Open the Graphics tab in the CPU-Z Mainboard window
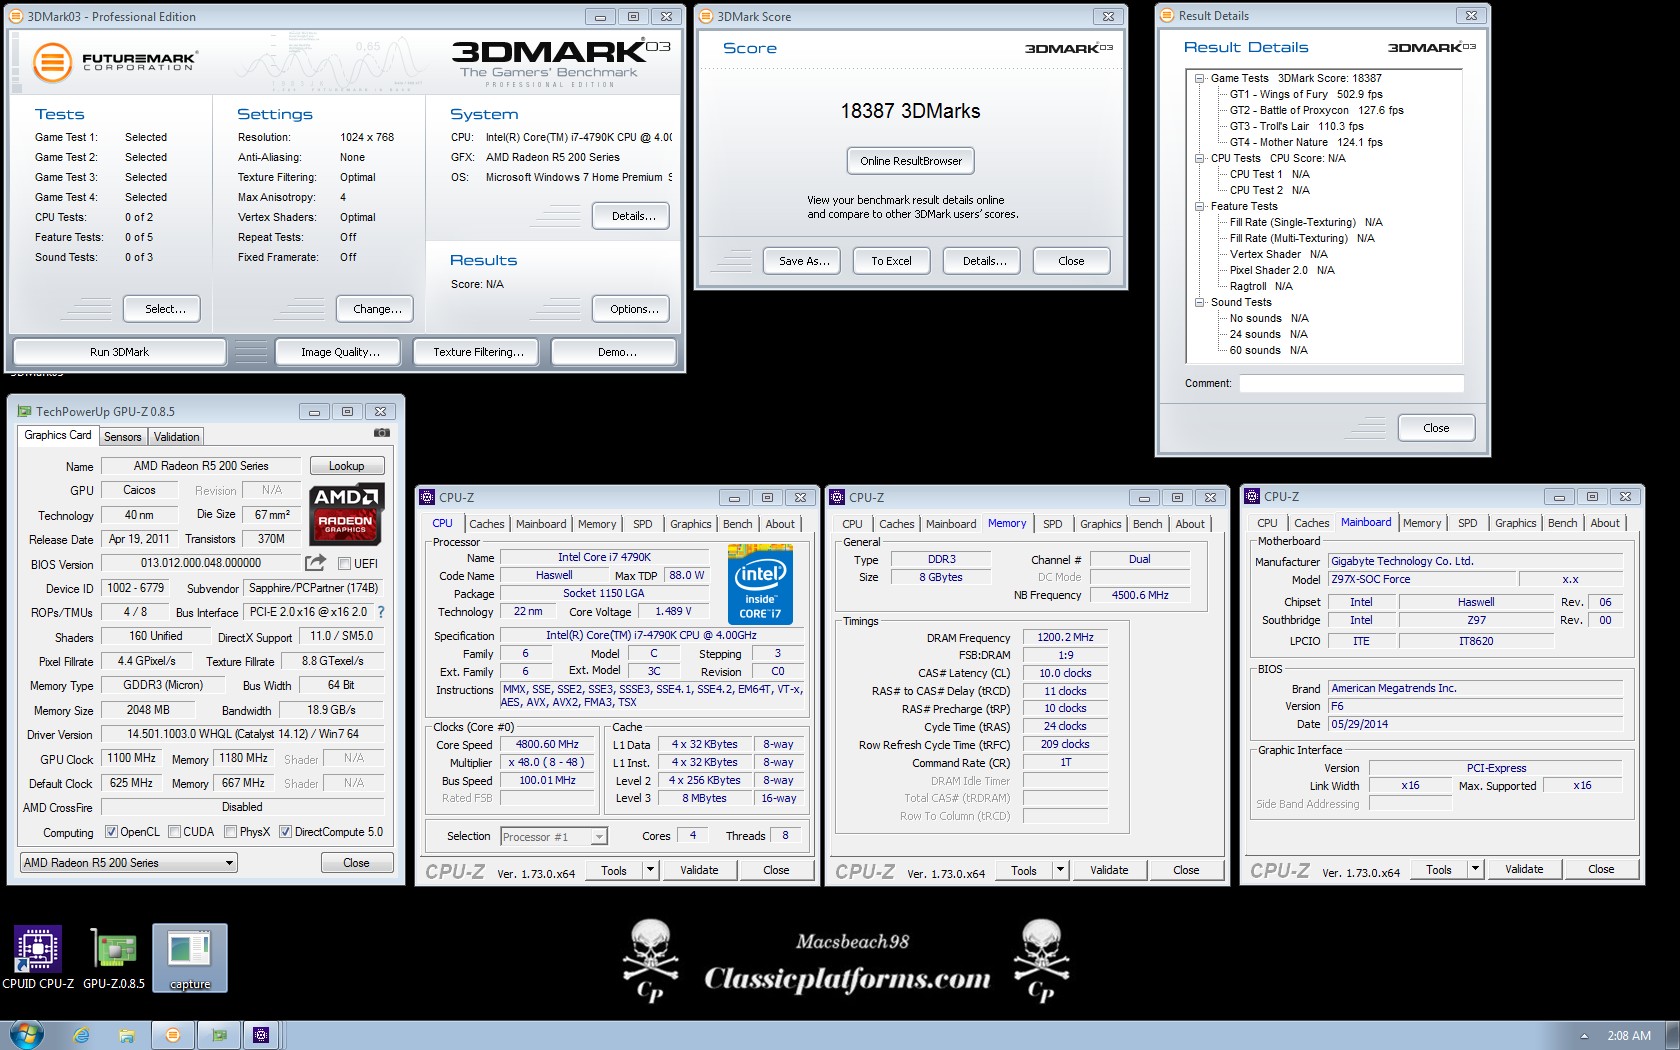Screen dimensions: 1680x1050 [x=1516, y=523]
